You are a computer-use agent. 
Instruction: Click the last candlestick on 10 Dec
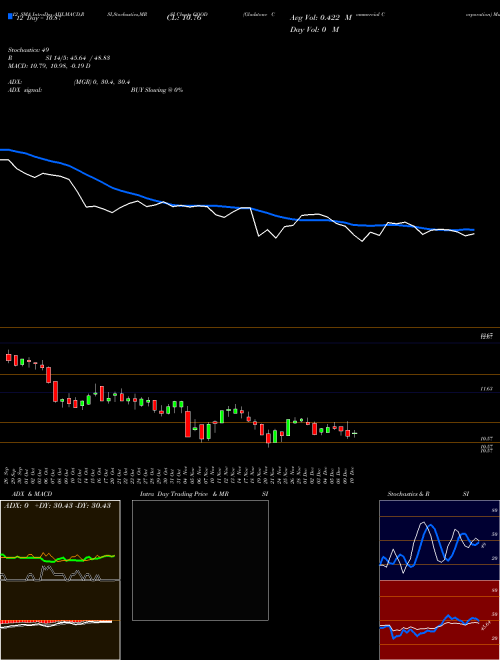tap(354, 434)
